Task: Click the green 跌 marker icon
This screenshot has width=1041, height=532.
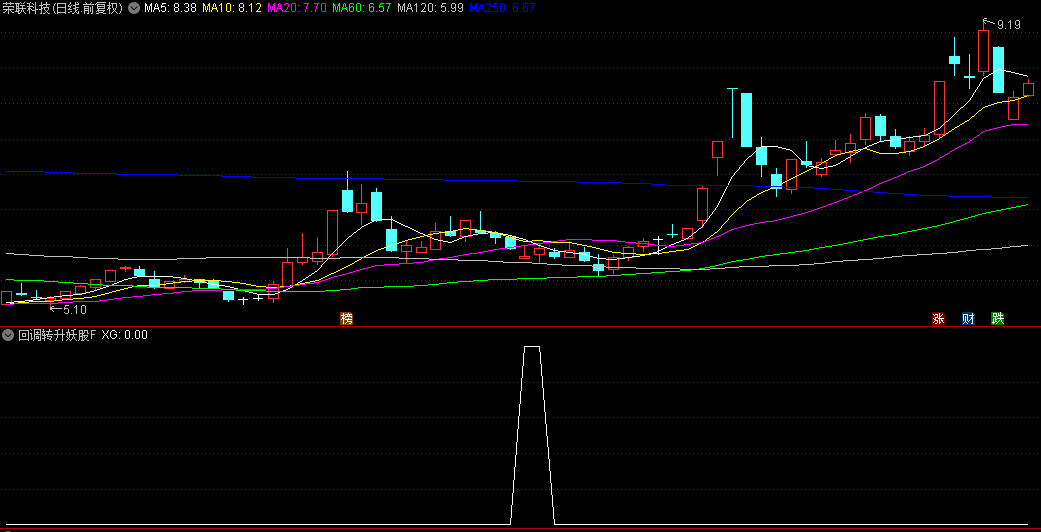Action: coord(997,319)
